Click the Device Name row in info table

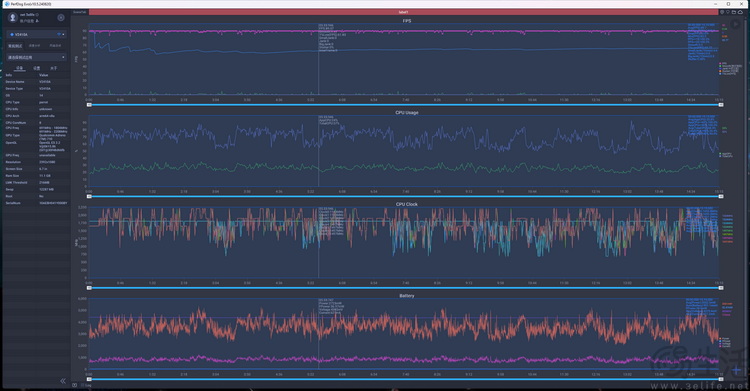[x=36, y=82]
